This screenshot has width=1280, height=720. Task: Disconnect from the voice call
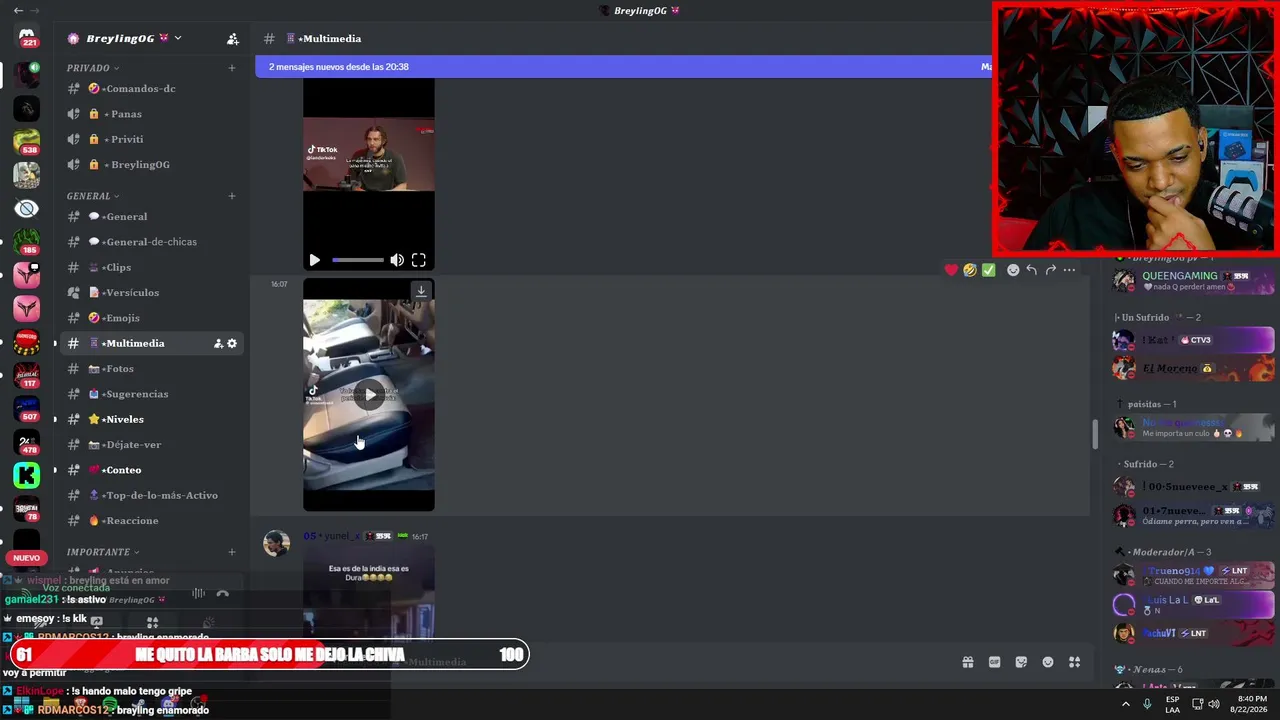222,594
